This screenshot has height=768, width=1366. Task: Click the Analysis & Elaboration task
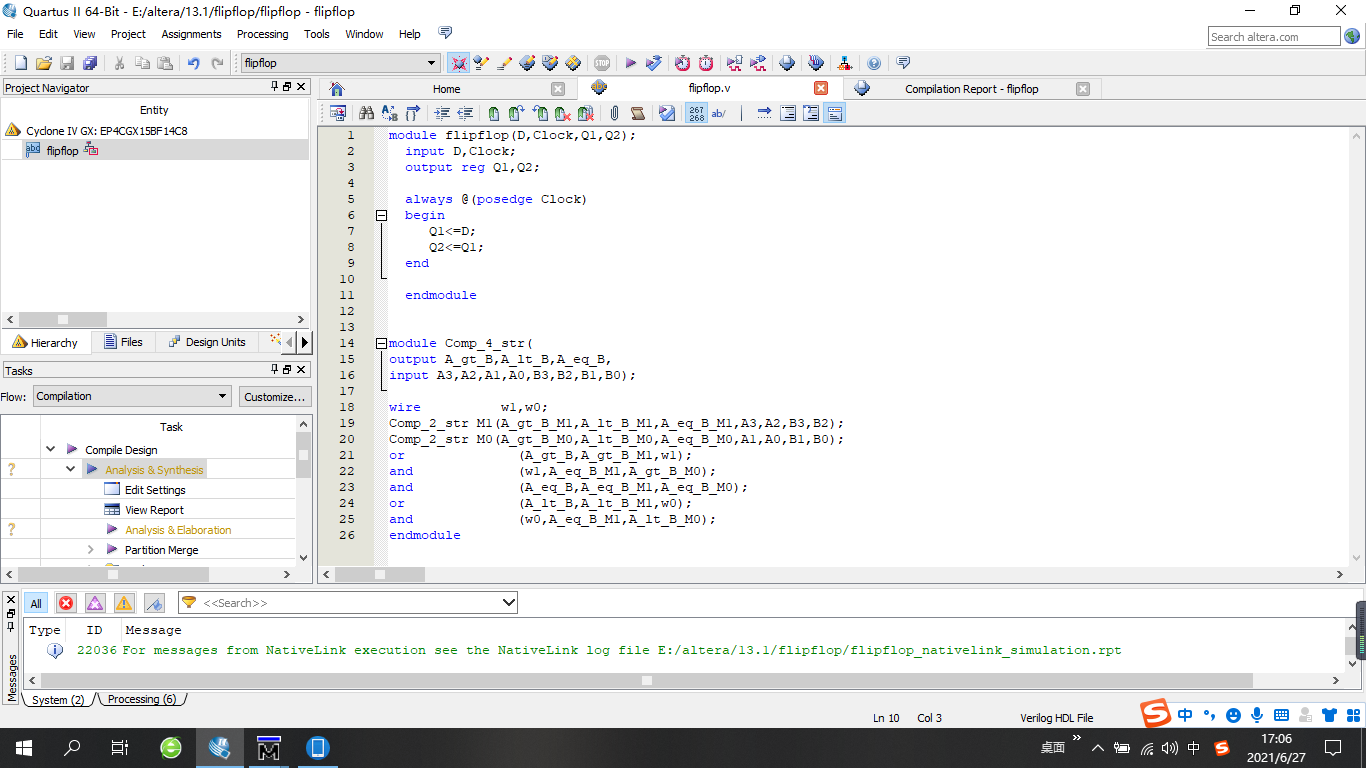178,530
